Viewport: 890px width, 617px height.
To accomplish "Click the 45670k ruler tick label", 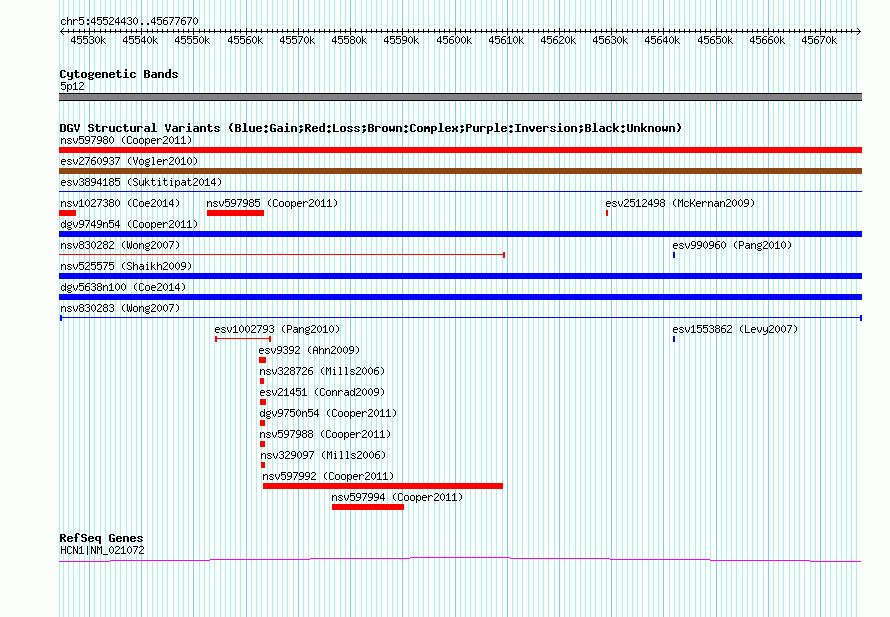I will tap(818, 40).
